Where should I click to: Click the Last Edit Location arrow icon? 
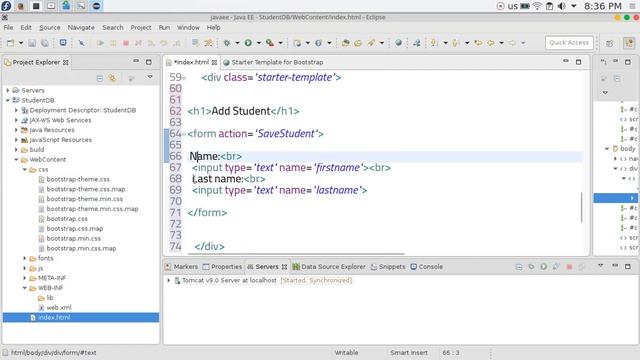[x=478, y=43]
